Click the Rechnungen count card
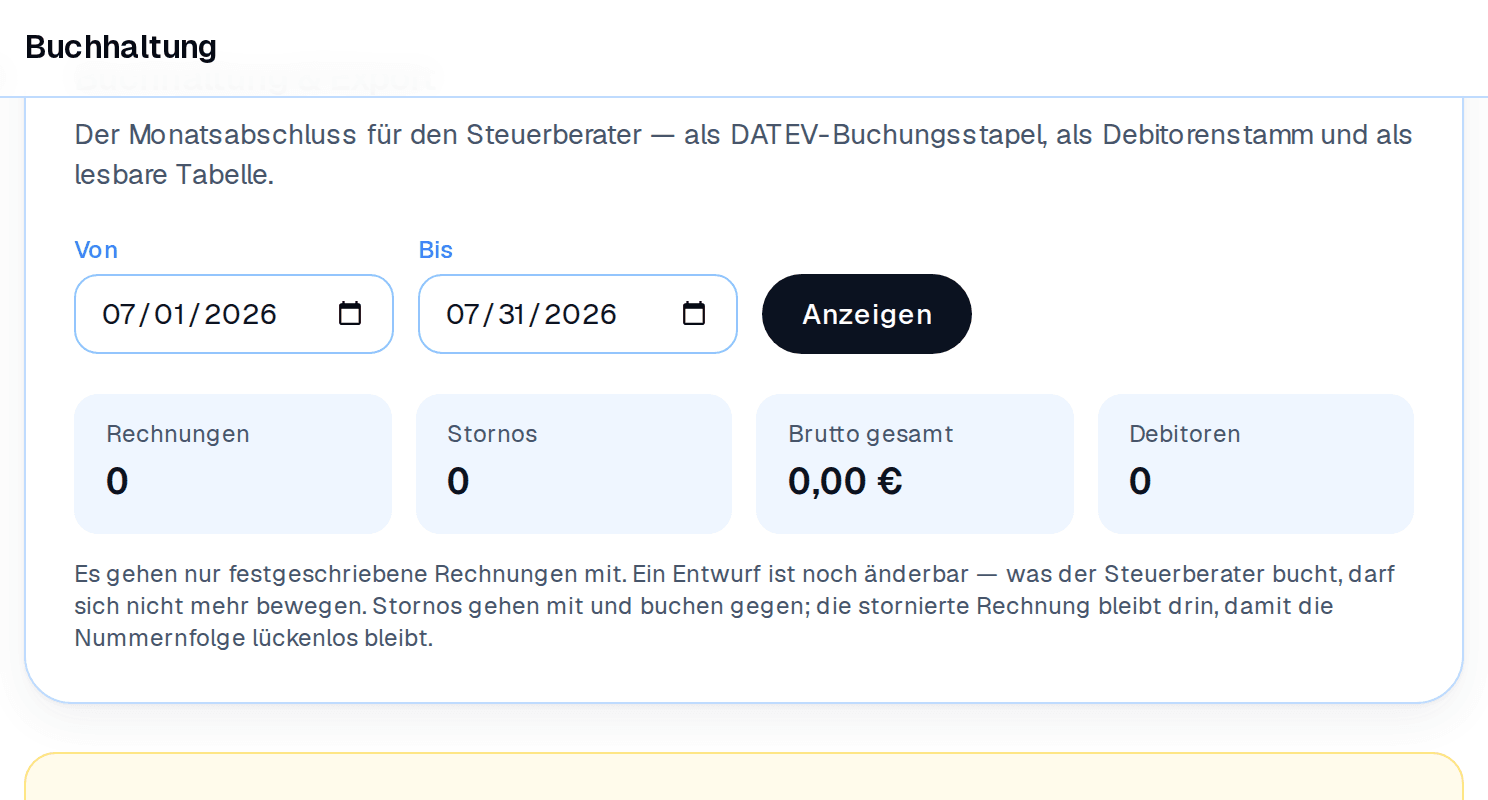Screen dimensions: 1488x800 [233, 464]
